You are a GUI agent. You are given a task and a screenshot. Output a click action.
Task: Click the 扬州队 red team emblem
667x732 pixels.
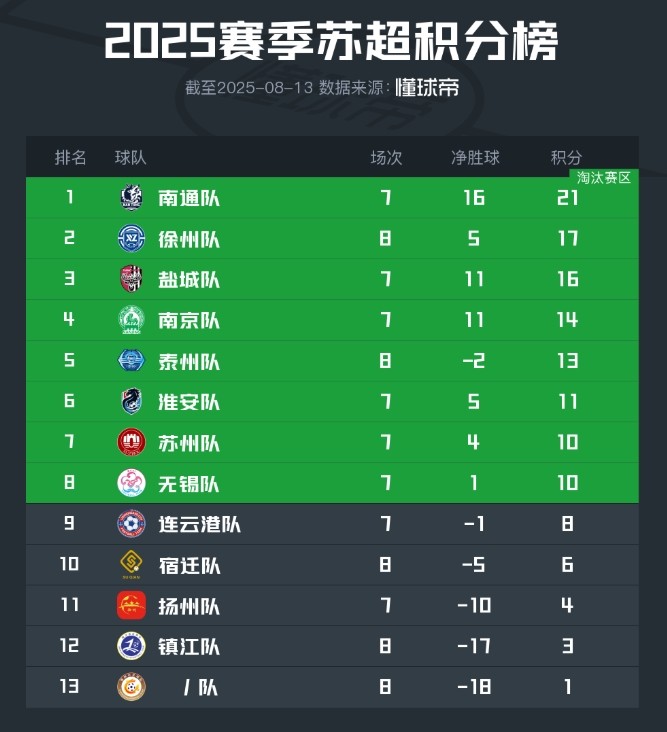tap(131, 606)
